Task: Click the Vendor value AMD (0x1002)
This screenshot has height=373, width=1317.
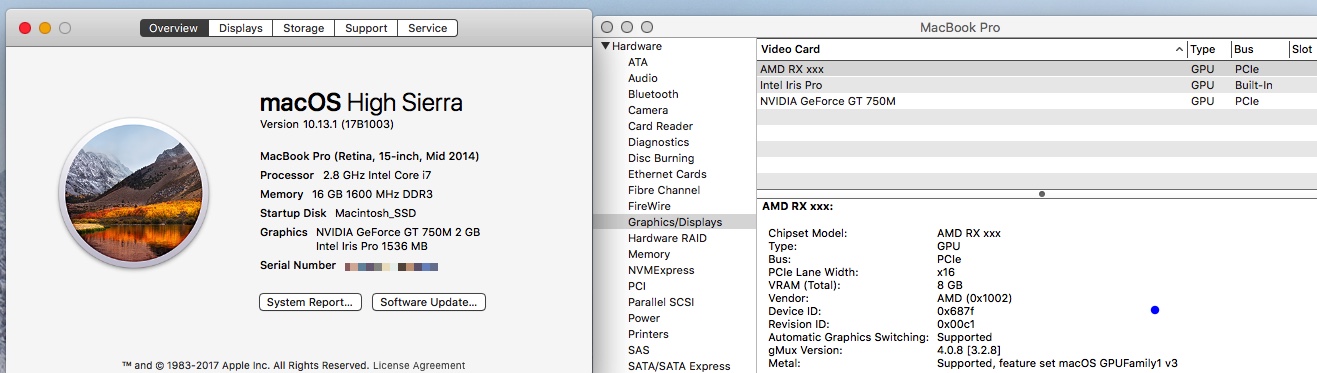Action: tap(975, 298)
